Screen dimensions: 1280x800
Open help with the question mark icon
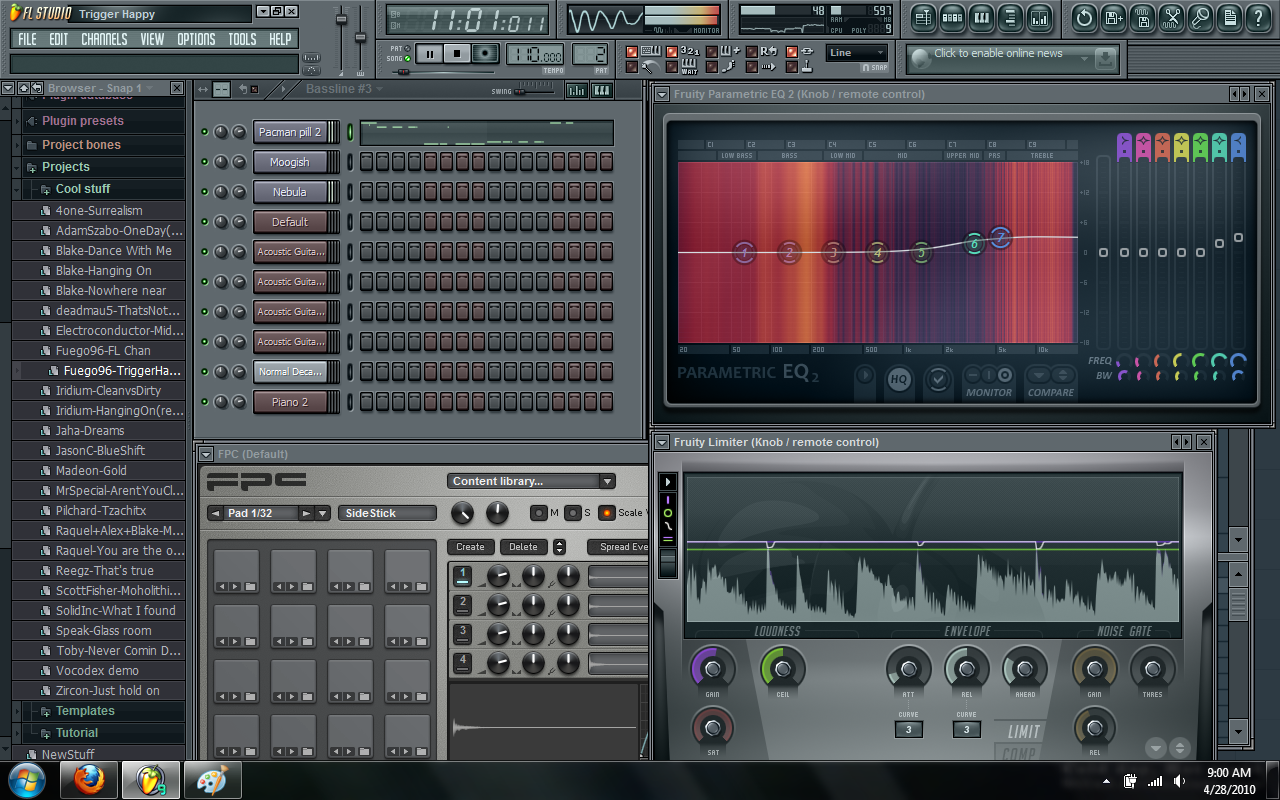1259,17
